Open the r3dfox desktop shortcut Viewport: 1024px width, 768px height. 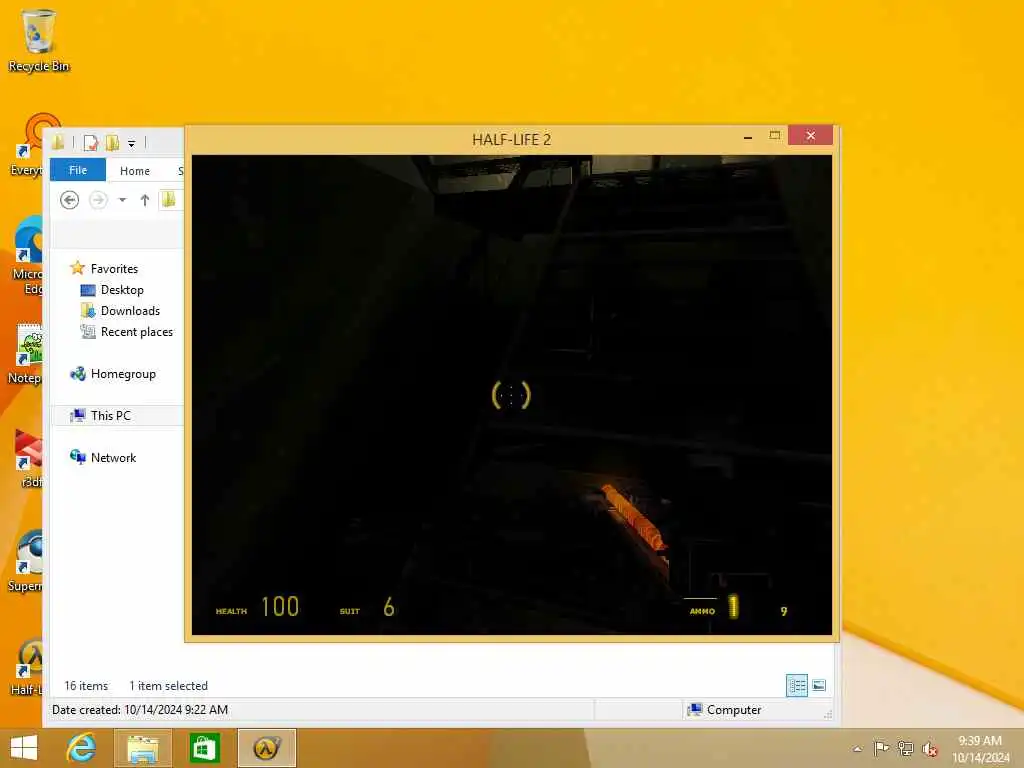pos(29,458)
